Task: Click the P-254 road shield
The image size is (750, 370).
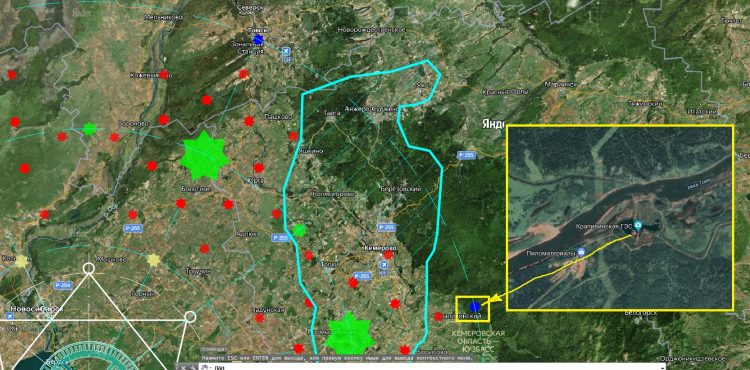Action: (63, 285)
